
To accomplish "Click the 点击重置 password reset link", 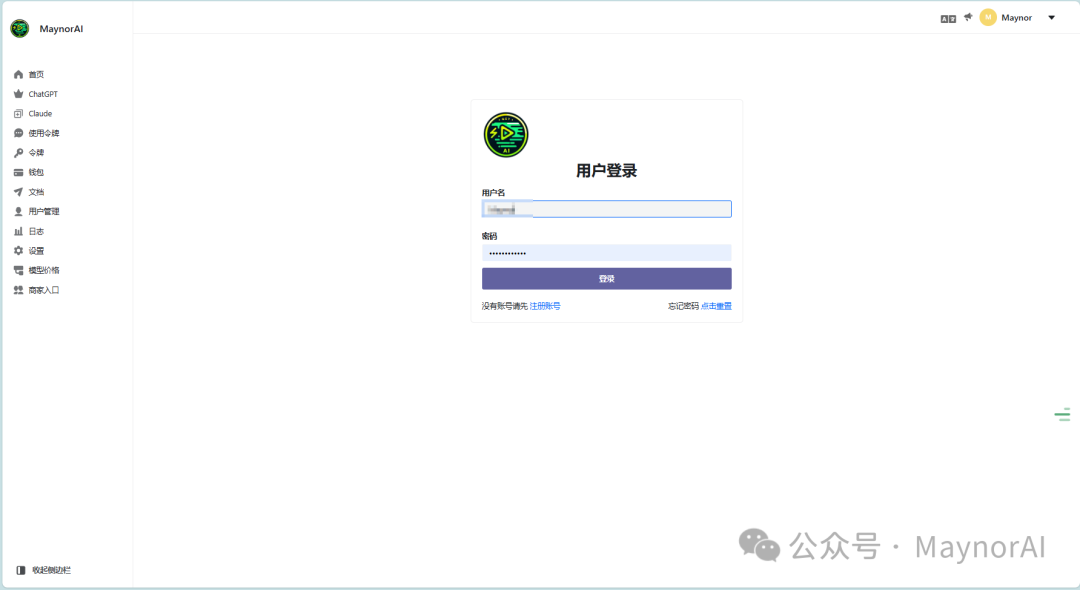I will click(x=716, y=306).
